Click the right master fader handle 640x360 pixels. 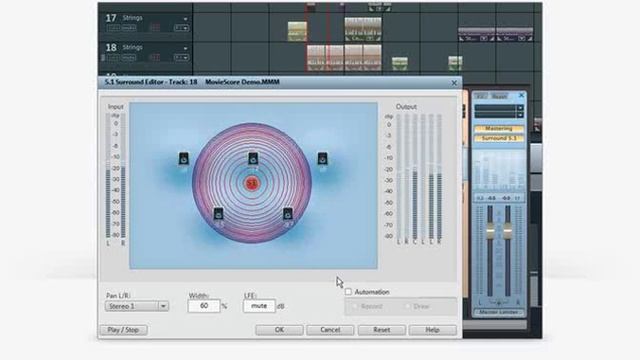pyautogui.click(x=507, y=232)
